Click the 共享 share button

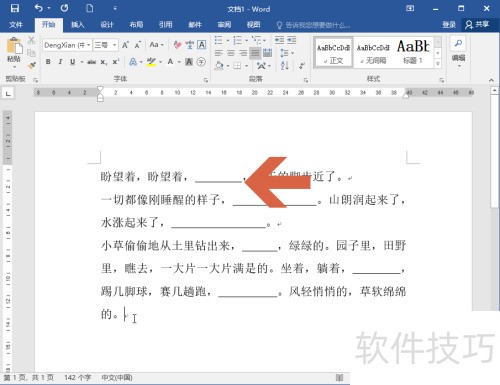point(478,24)
